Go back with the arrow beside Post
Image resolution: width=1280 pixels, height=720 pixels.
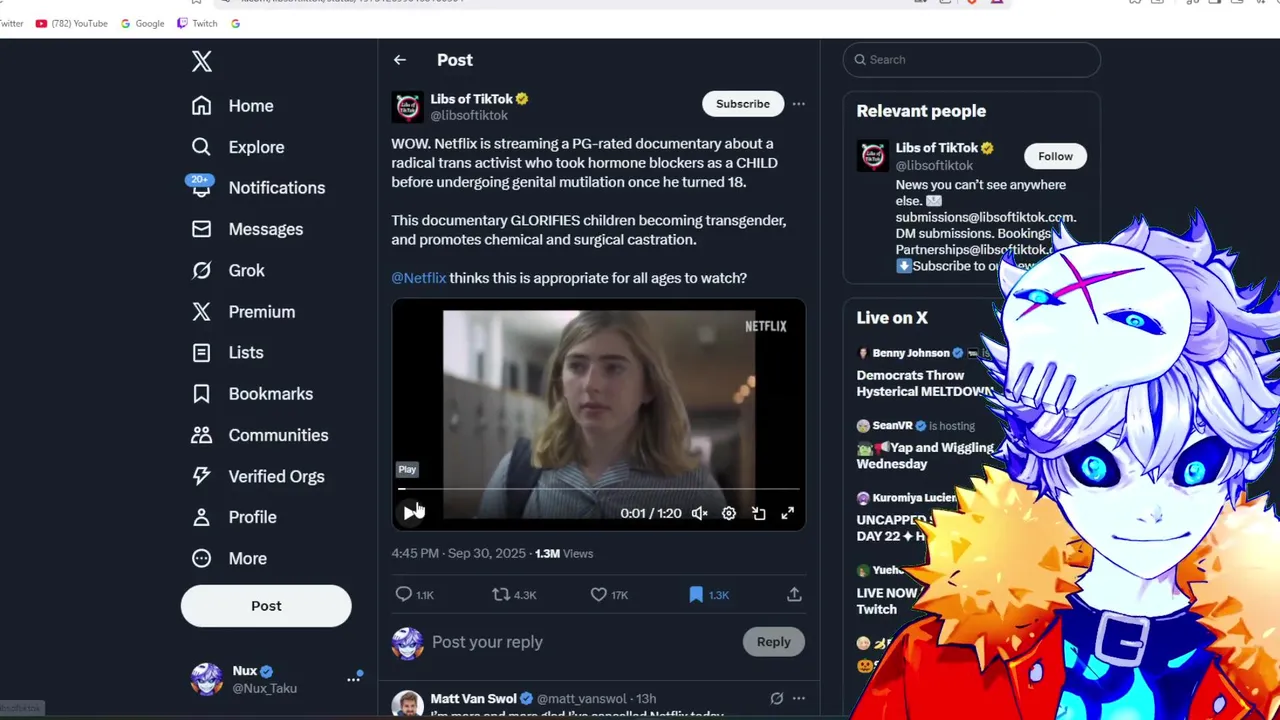pyautogui.click(x=400, y=60)
